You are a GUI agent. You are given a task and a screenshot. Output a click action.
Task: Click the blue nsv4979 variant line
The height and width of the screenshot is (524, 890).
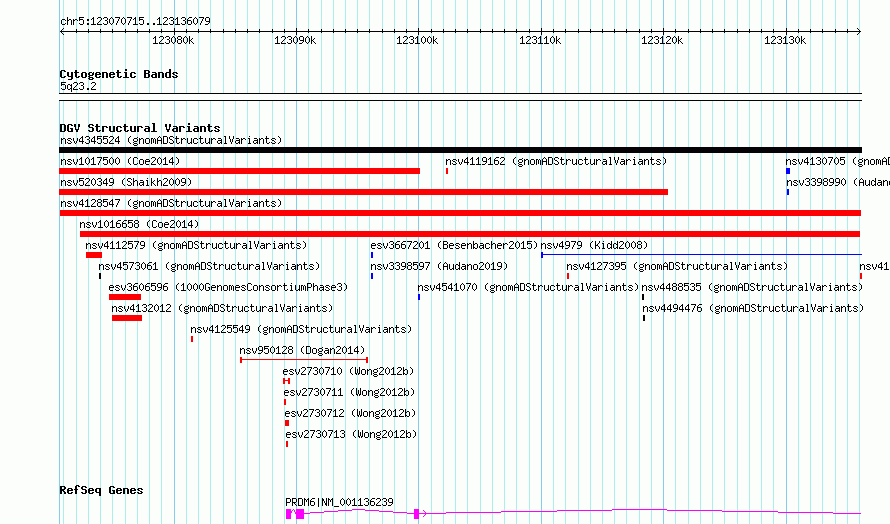point(702,255)
